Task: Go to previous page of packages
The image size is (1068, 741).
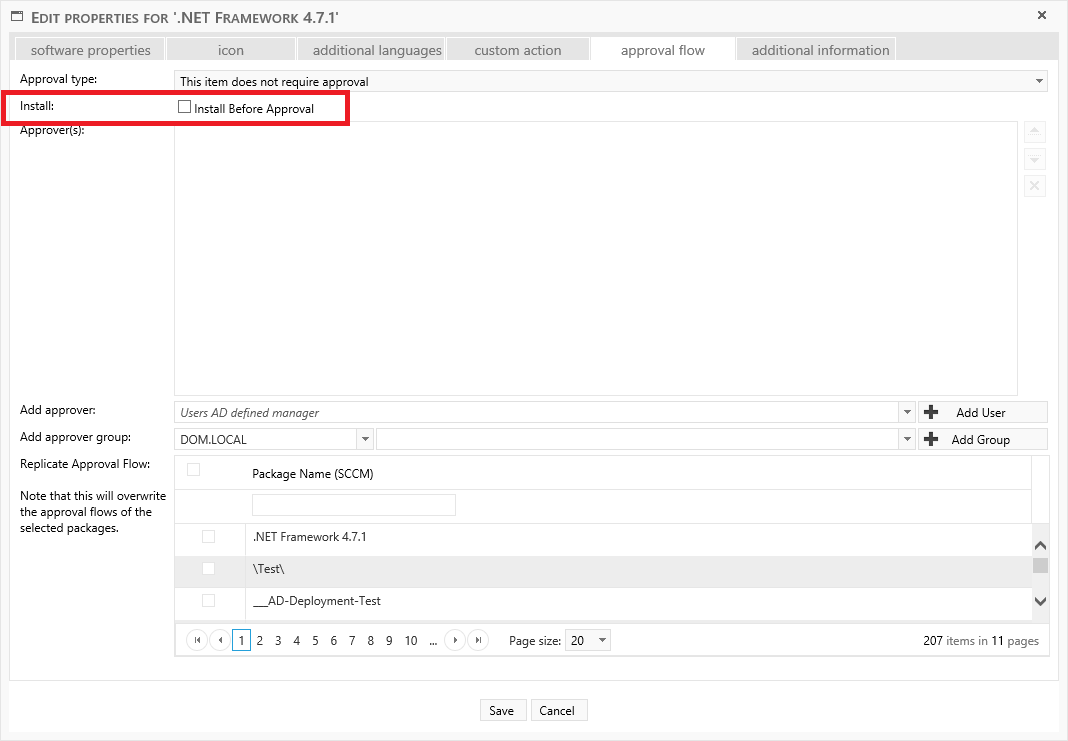Action: tap(219, 641)
